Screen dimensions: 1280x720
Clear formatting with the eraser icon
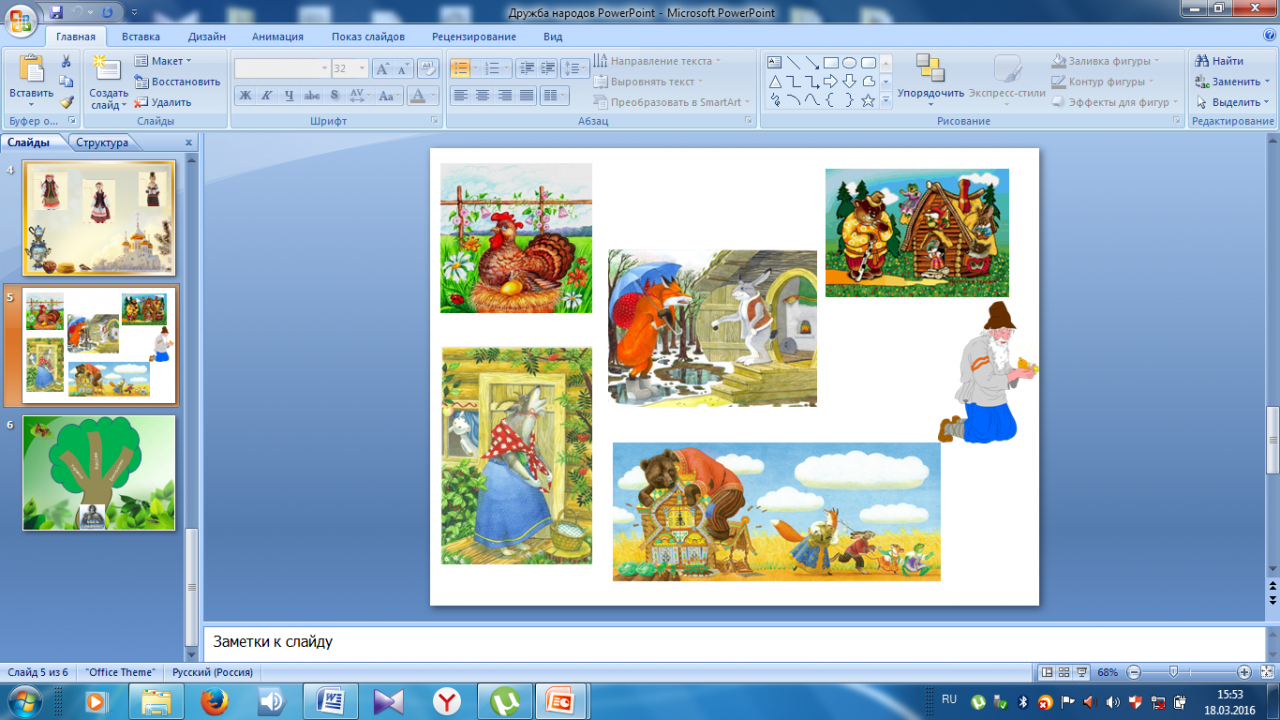pyautogui.click(x=428, y=69)
